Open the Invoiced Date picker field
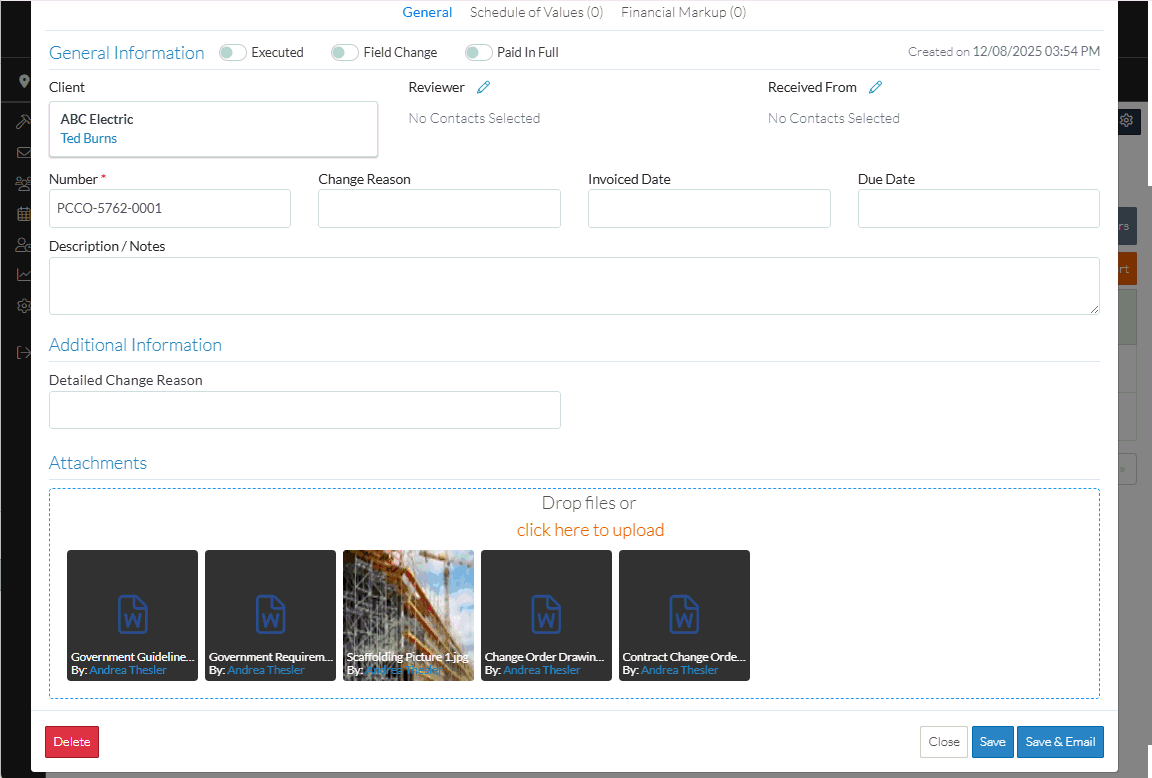The width and height of the screenshot is (1152, 778). coord(709,209)
